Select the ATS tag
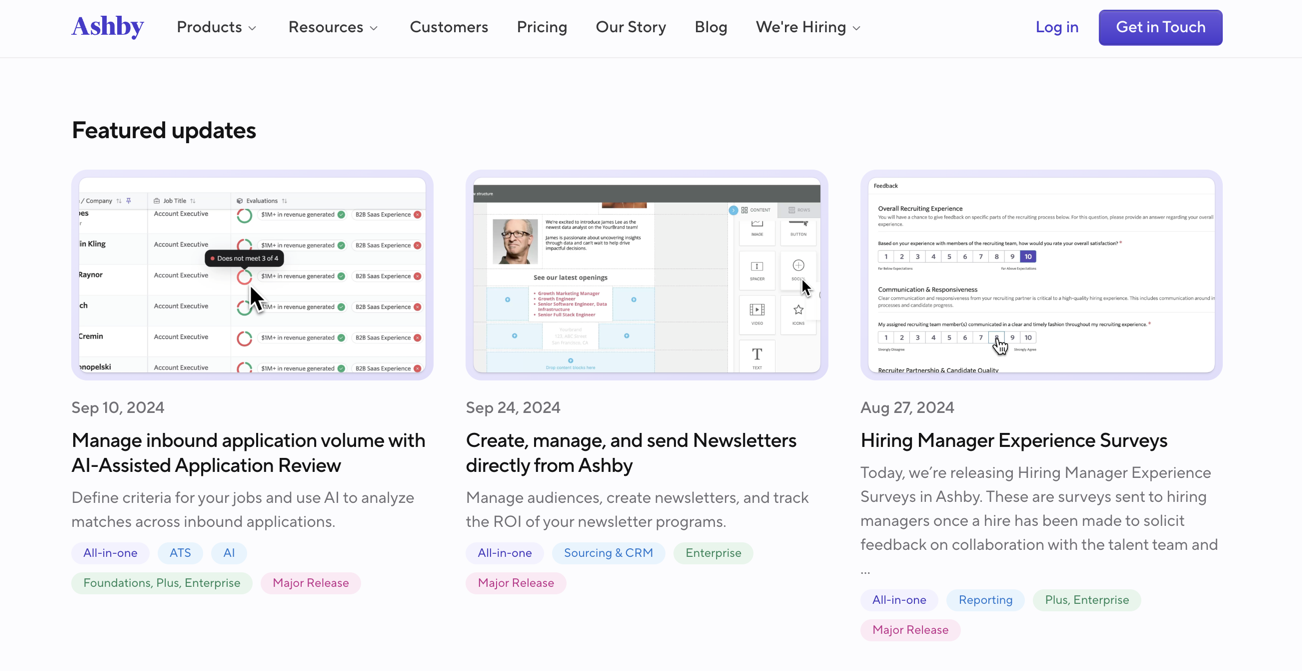Viewport: 1302px width, 671px height. click(180, 553)
